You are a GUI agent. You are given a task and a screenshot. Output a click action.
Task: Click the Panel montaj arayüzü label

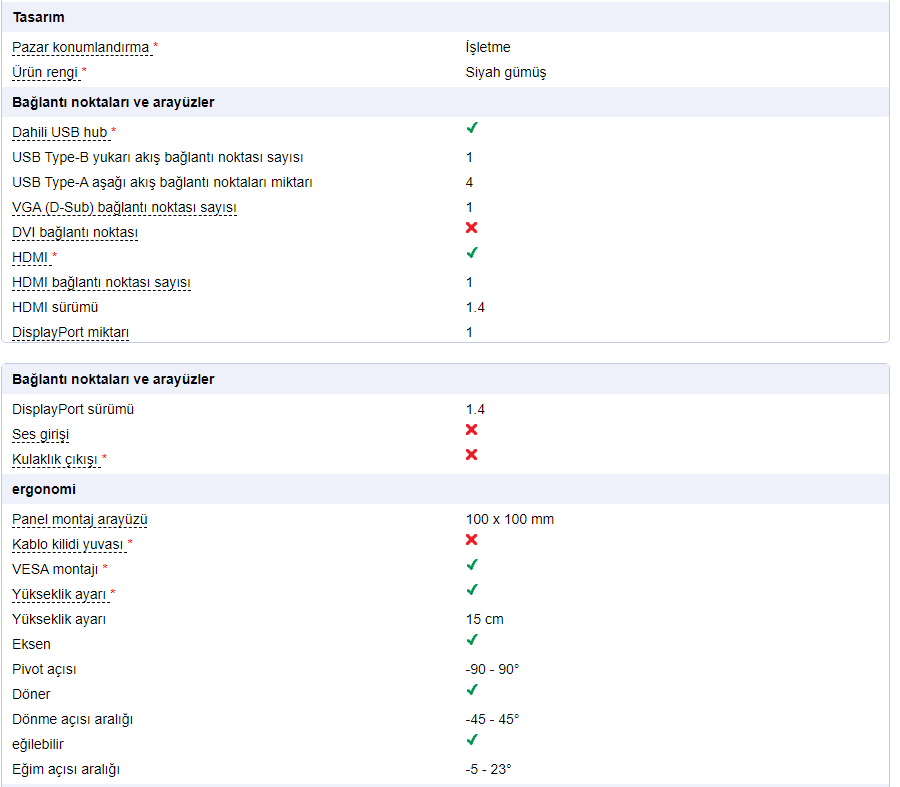click(80, 520)
